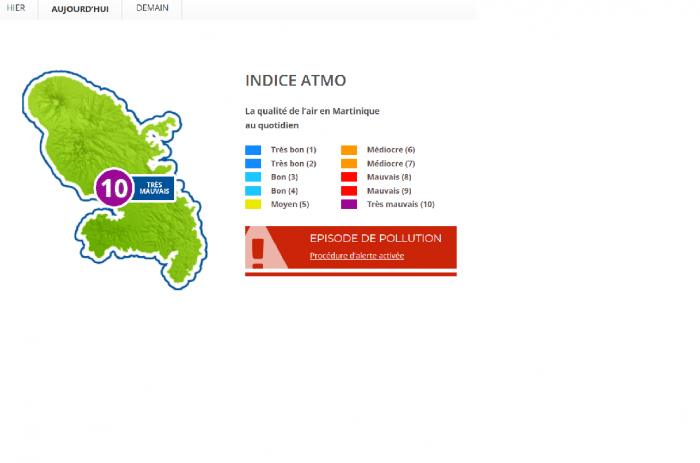Click the Mauvais (9) red swatch
The image size is (700, 463).
(349, 191)
